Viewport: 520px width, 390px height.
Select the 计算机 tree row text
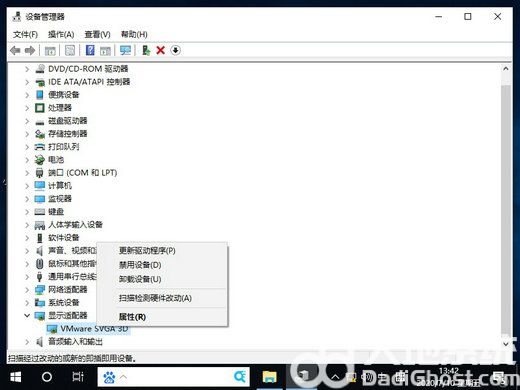pyautogui.click(x=60, y=186)
